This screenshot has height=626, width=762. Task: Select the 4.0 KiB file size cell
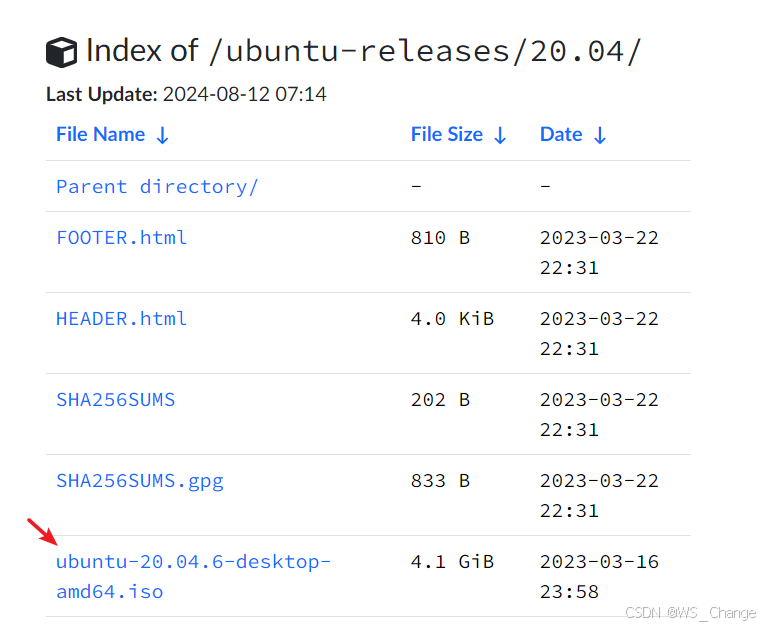pos(452,319)
